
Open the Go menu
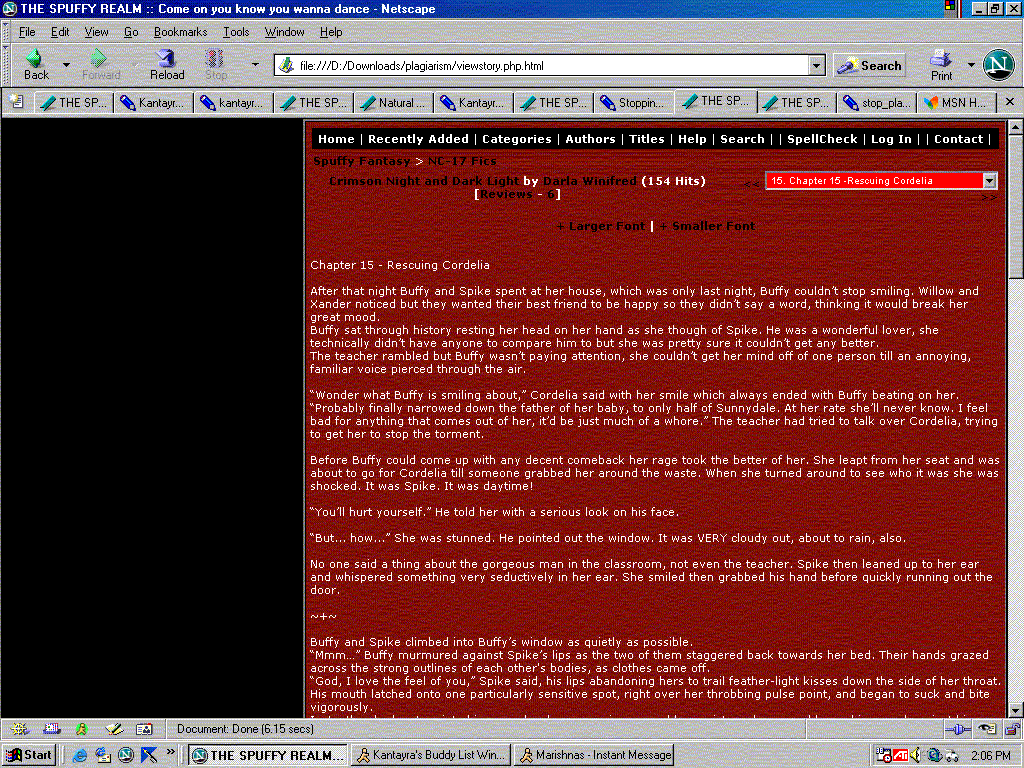pos(131,32)
